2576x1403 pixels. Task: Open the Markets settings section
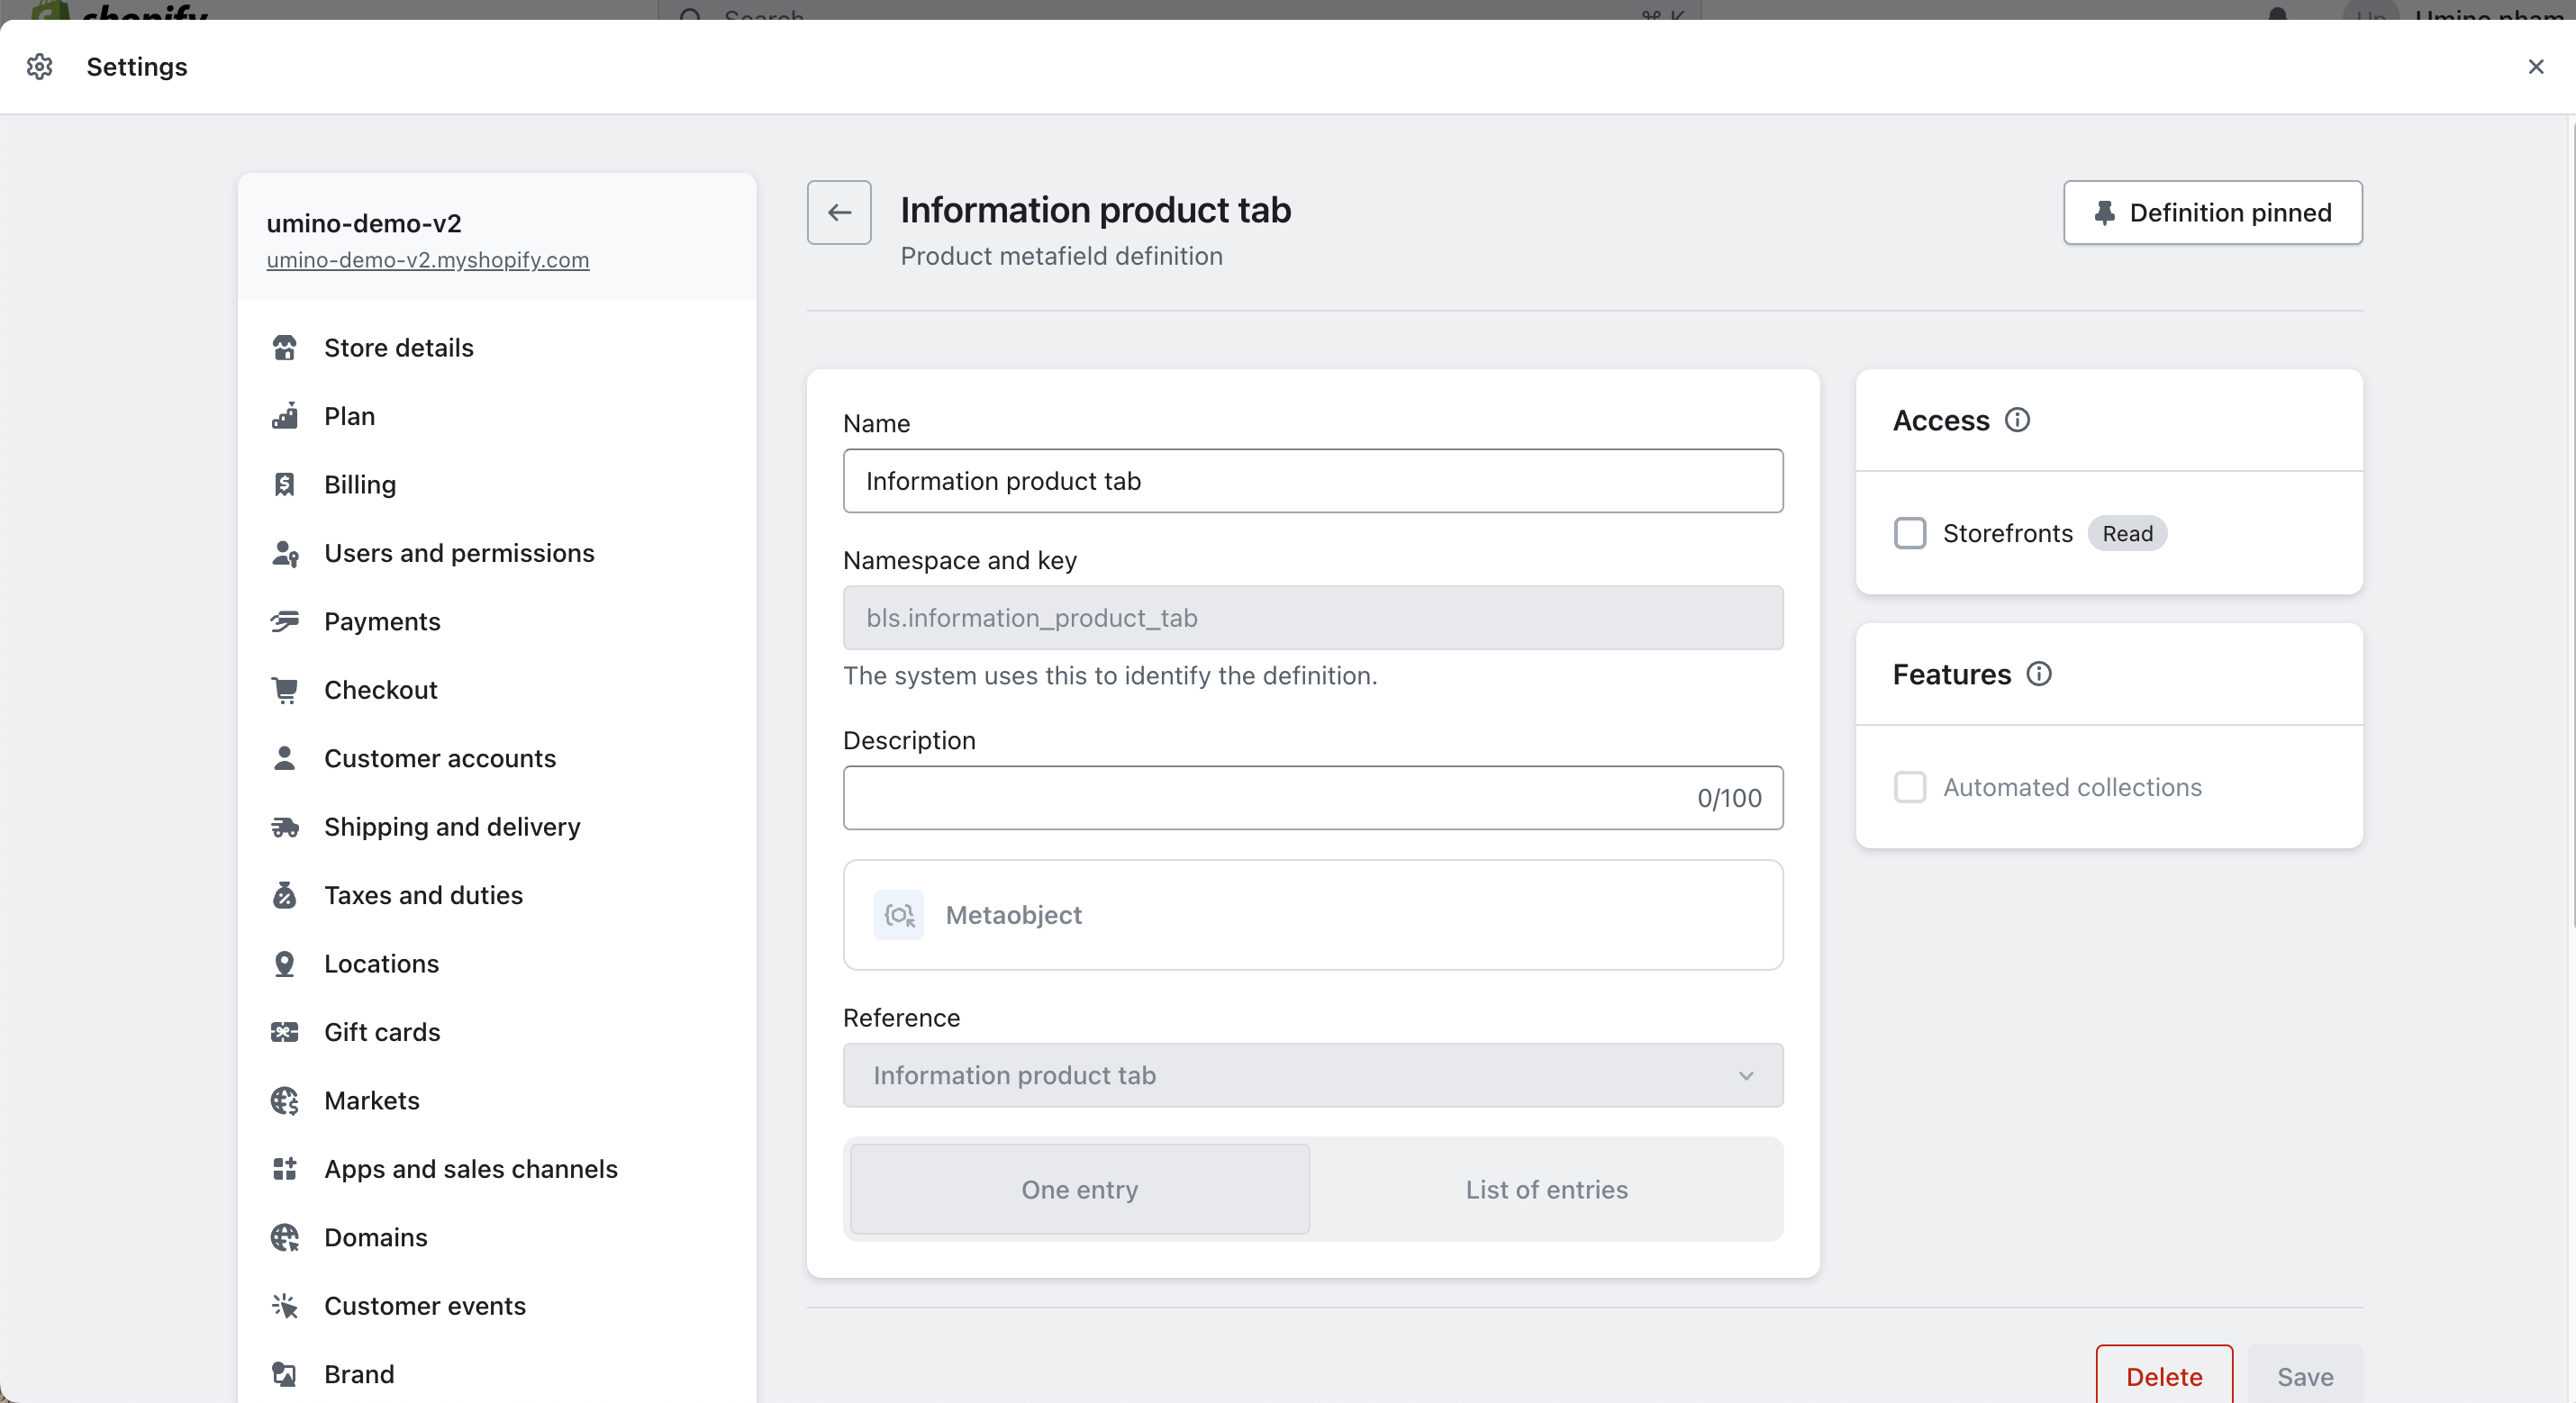coord(371,1100)
